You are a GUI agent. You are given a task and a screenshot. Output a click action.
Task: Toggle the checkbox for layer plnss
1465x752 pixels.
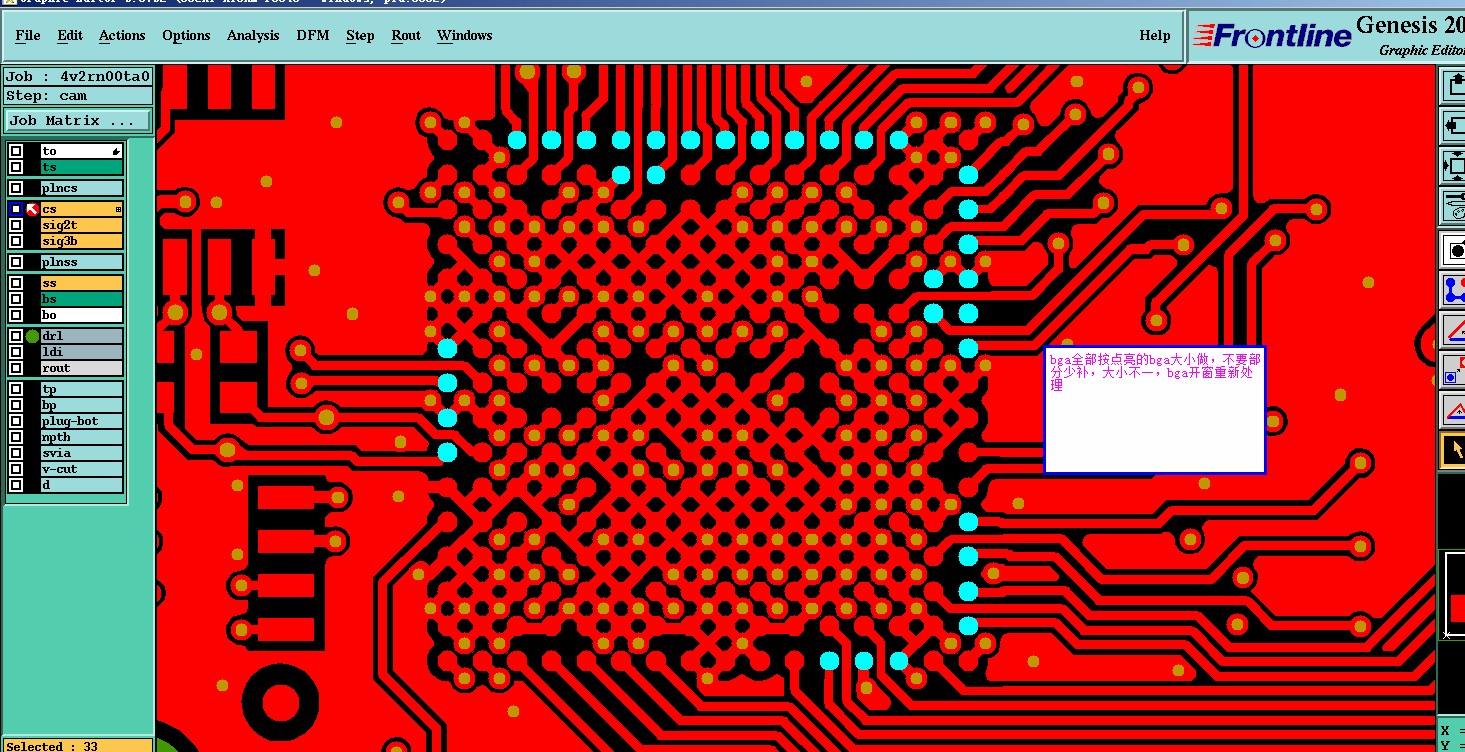(x=16, y=262)
